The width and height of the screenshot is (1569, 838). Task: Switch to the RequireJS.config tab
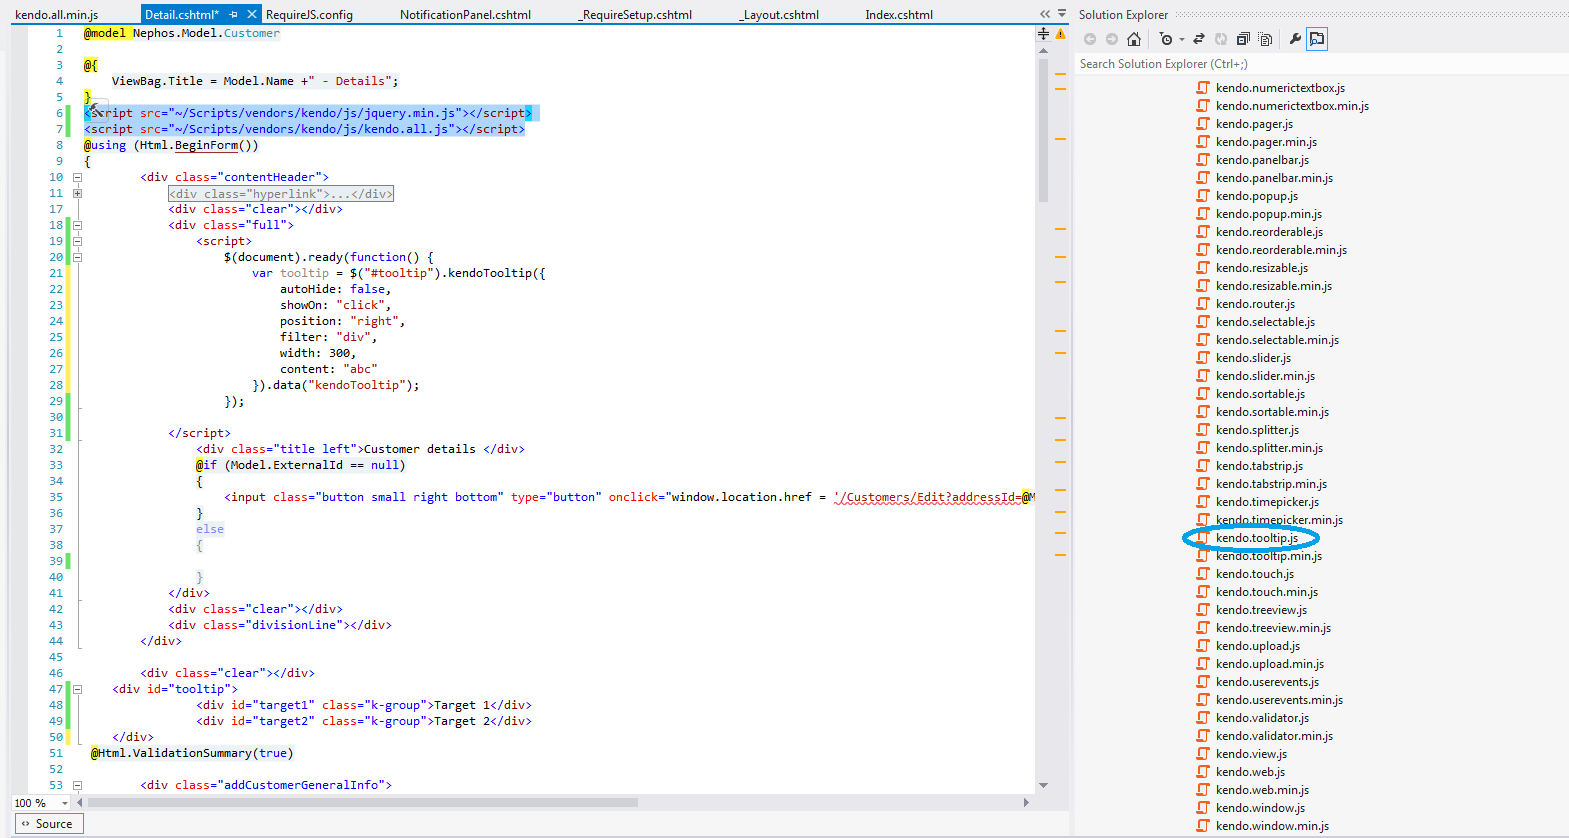309,15
